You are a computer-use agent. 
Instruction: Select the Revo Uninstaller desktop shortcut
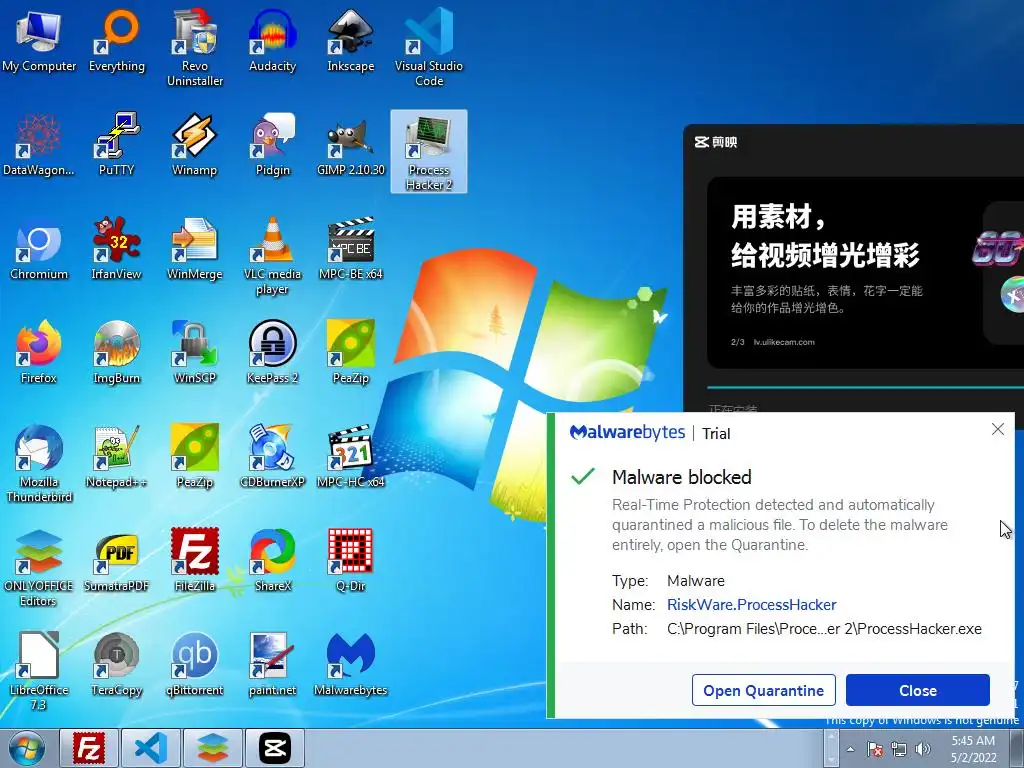[x=195, y=47]
